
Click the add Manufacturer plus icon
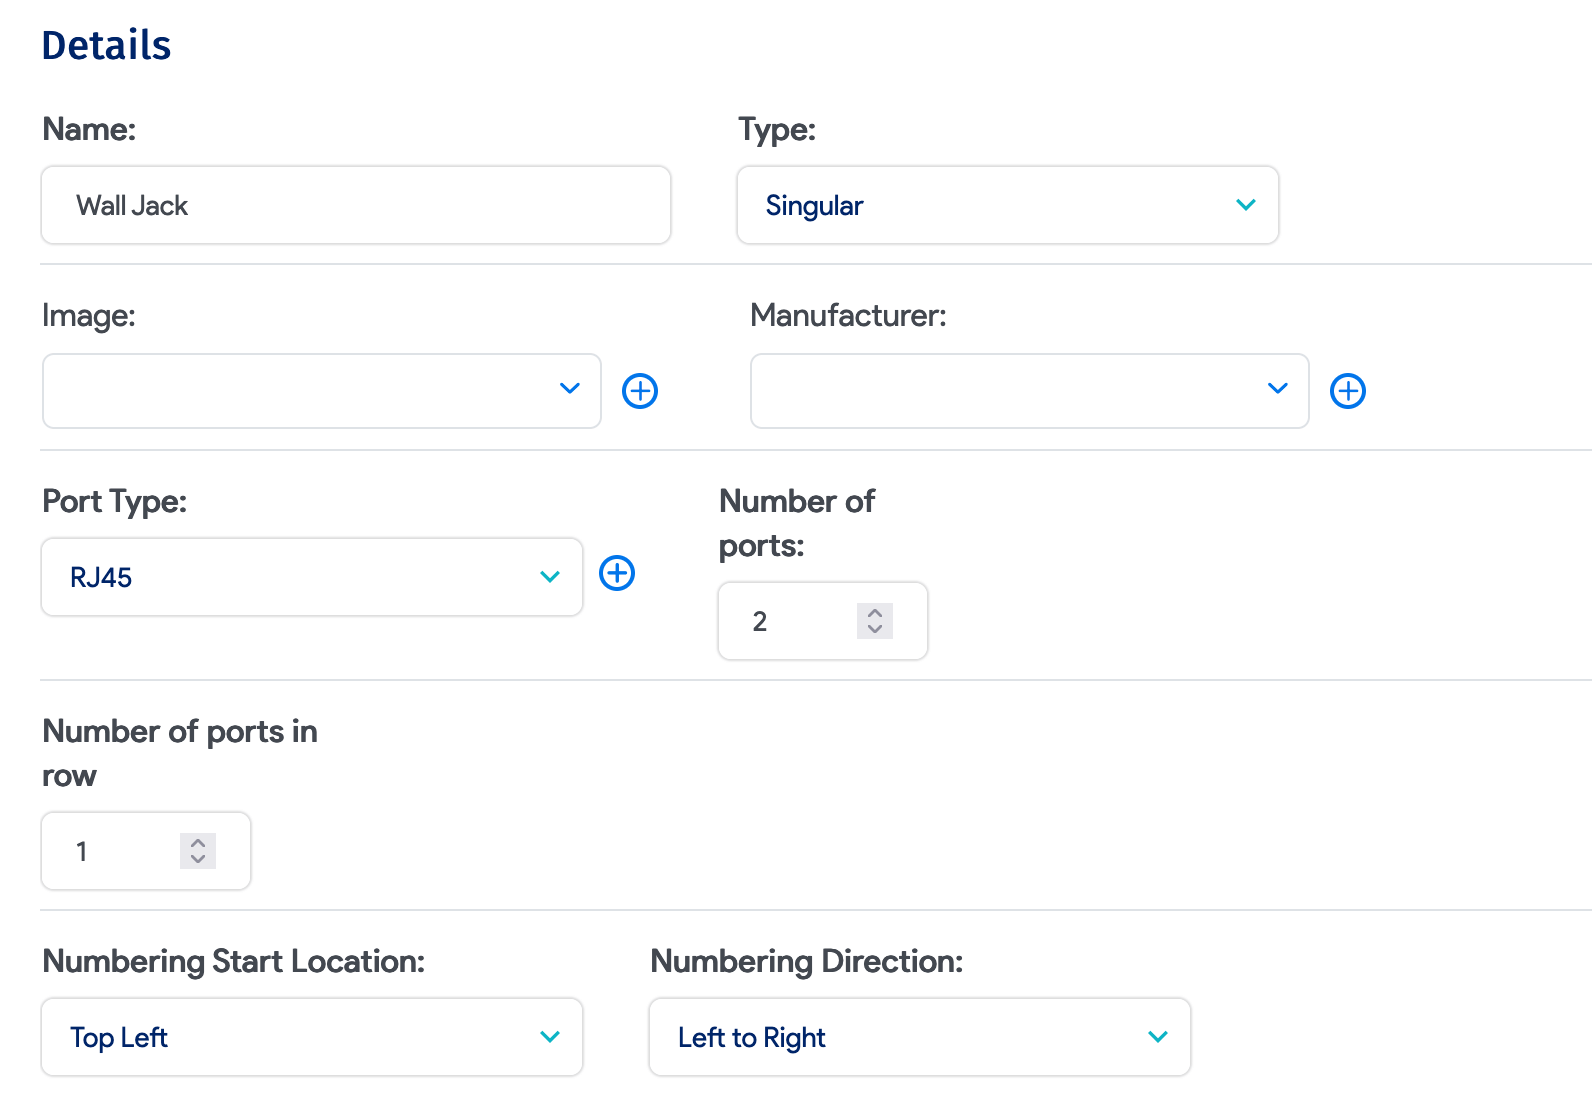pos(1347,391)
